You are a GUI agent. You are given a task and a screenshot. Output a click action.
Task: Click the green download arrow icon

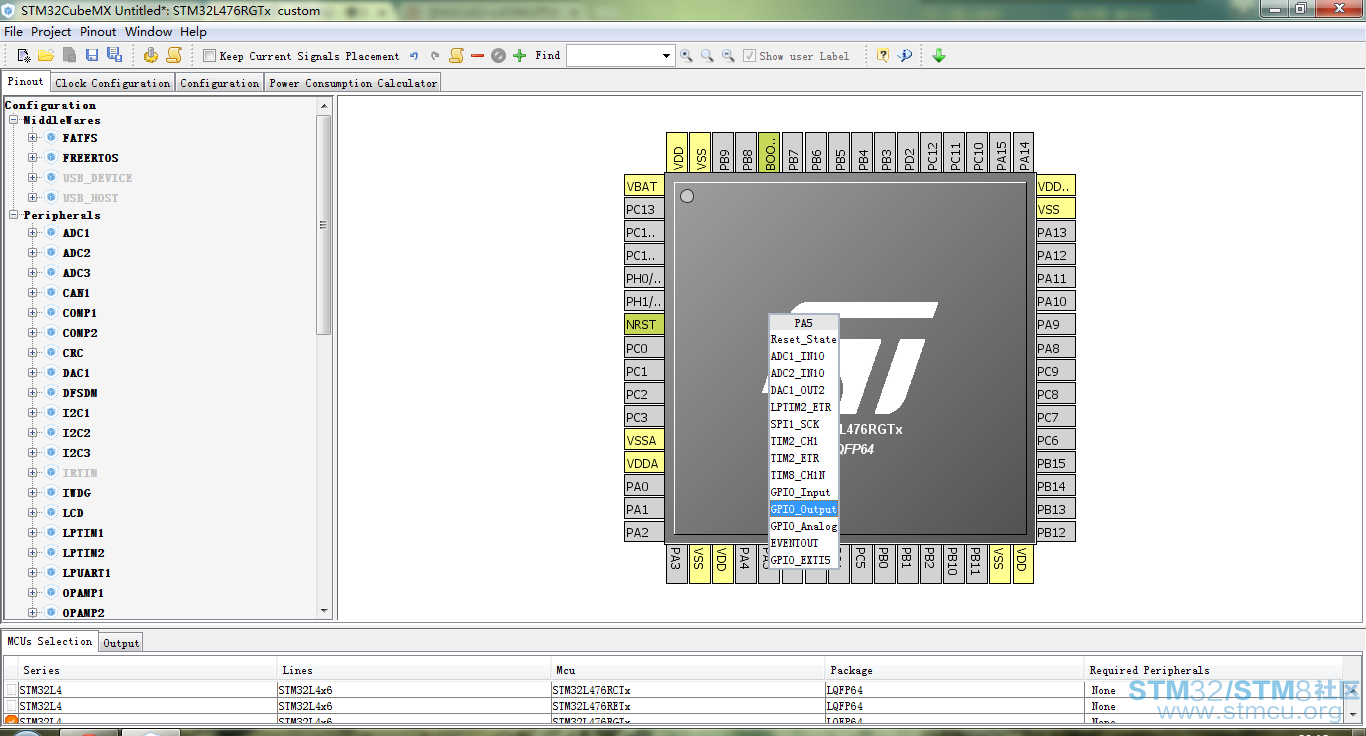(x=939, y=56)
